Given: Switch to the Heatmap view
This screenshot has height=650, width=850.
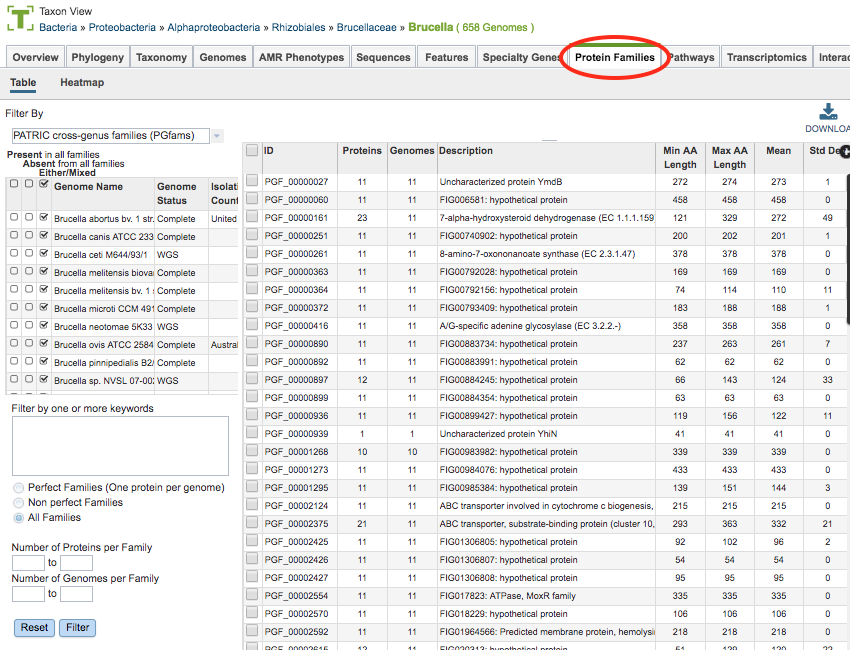Looking at the screenshot, I should pos(82,82).
